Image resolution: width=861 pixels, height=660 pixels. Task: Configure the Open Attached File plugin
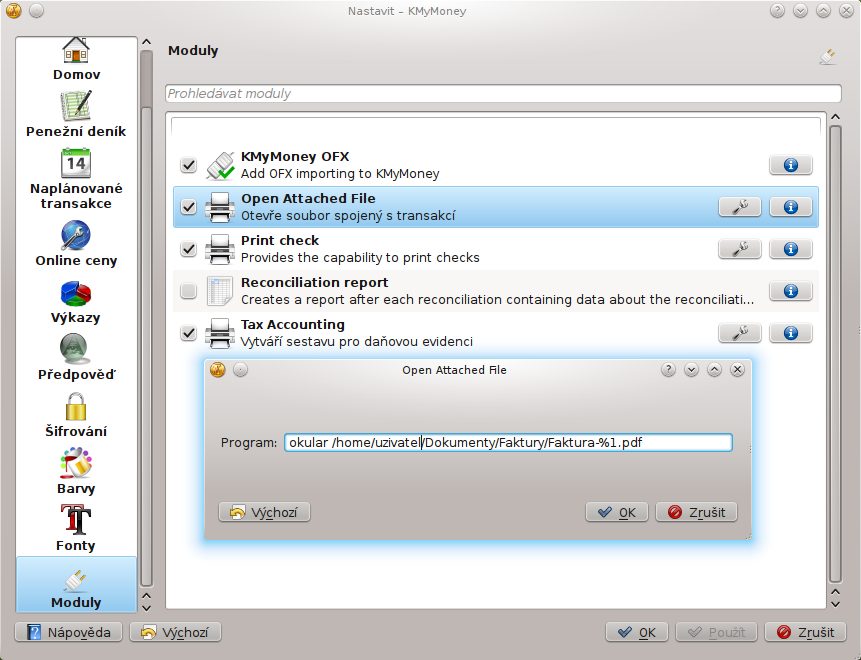click(740, 207)
